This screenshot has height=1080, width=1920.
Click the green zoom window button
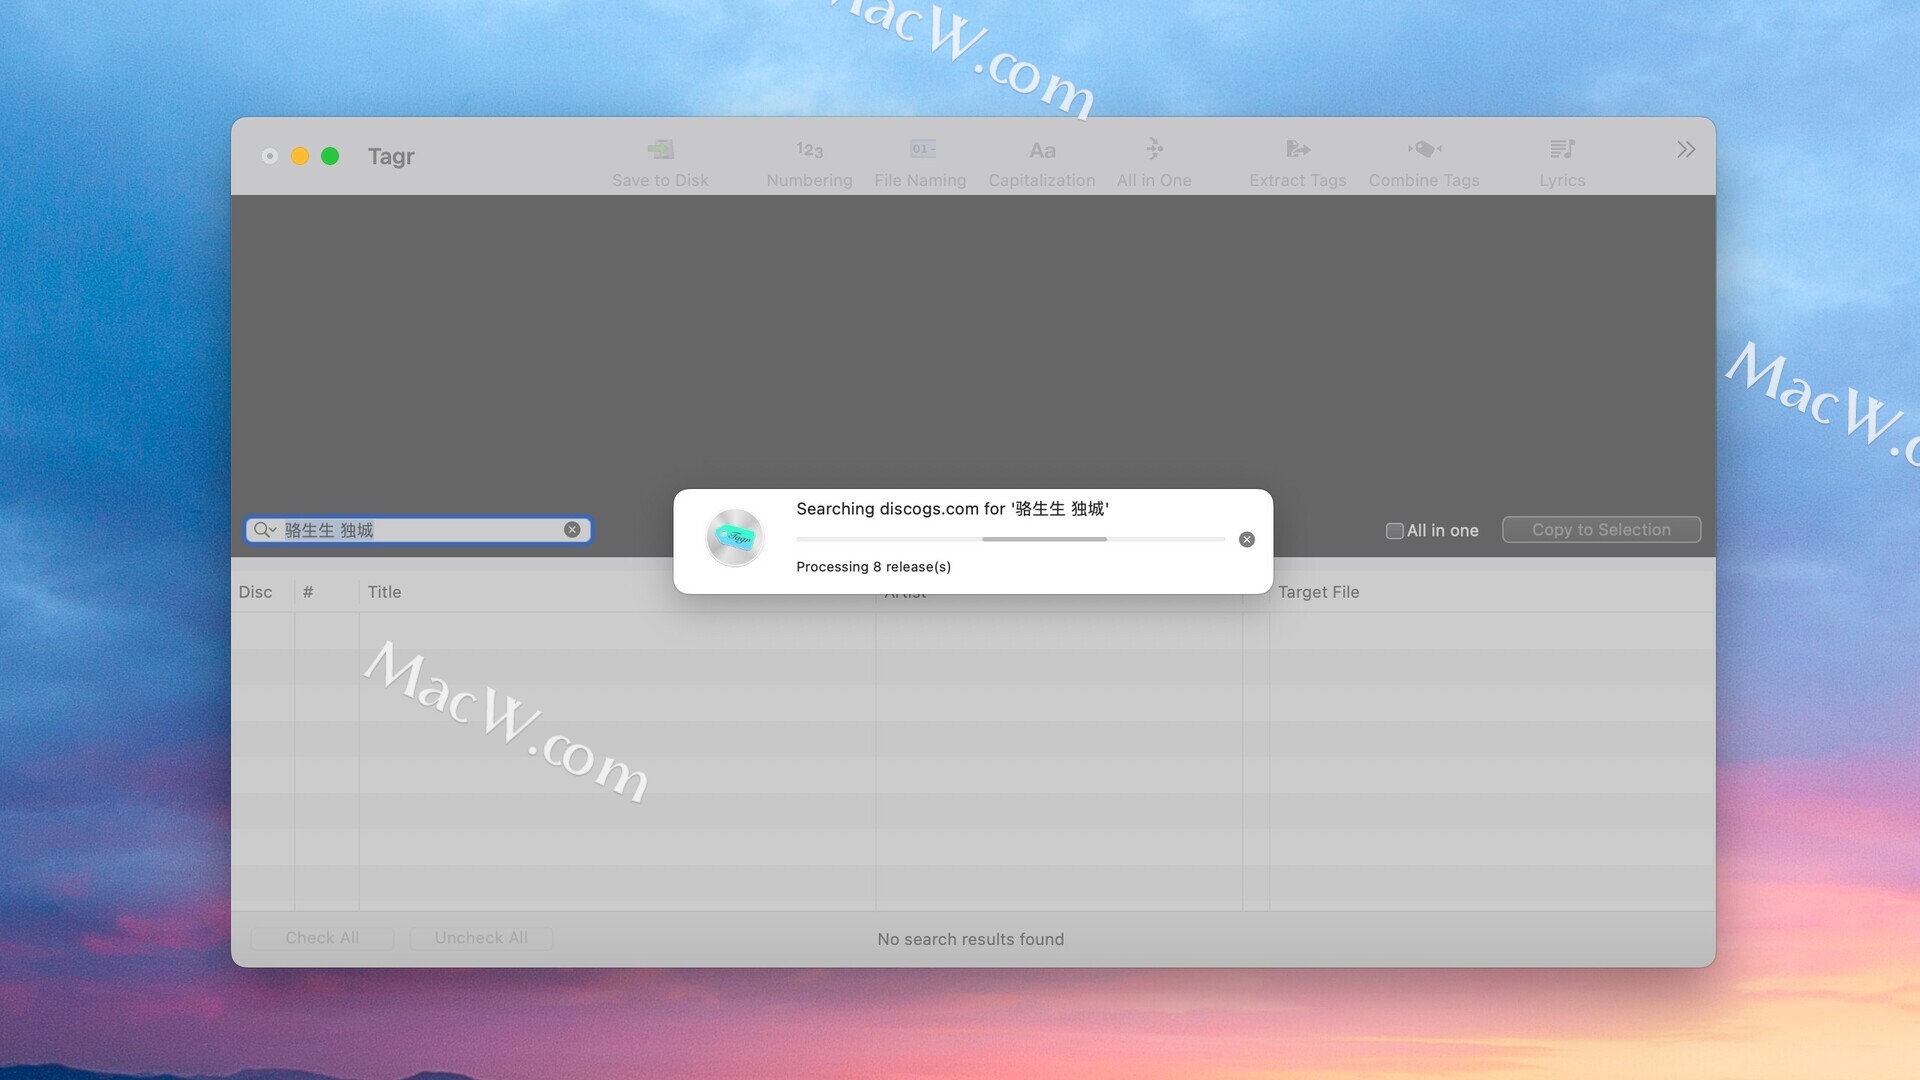tap(330, 156)
